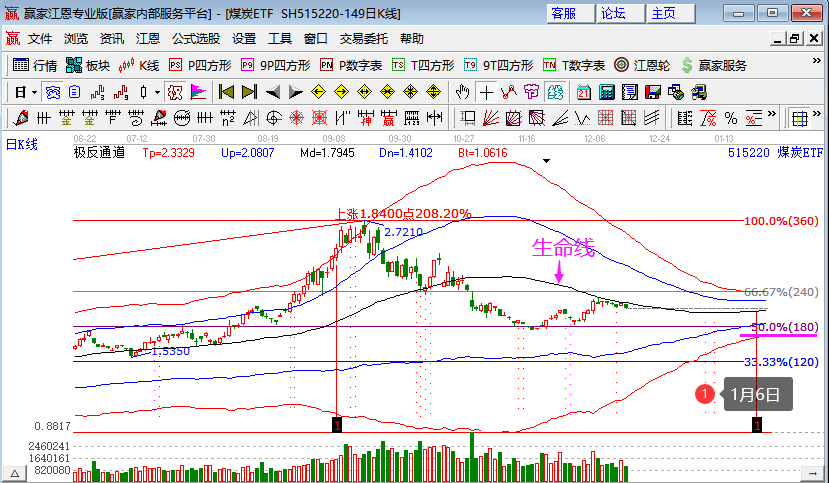Open the calculator icon in toolbar
This screenshot has width=829, height=483.
pos(607,92)
